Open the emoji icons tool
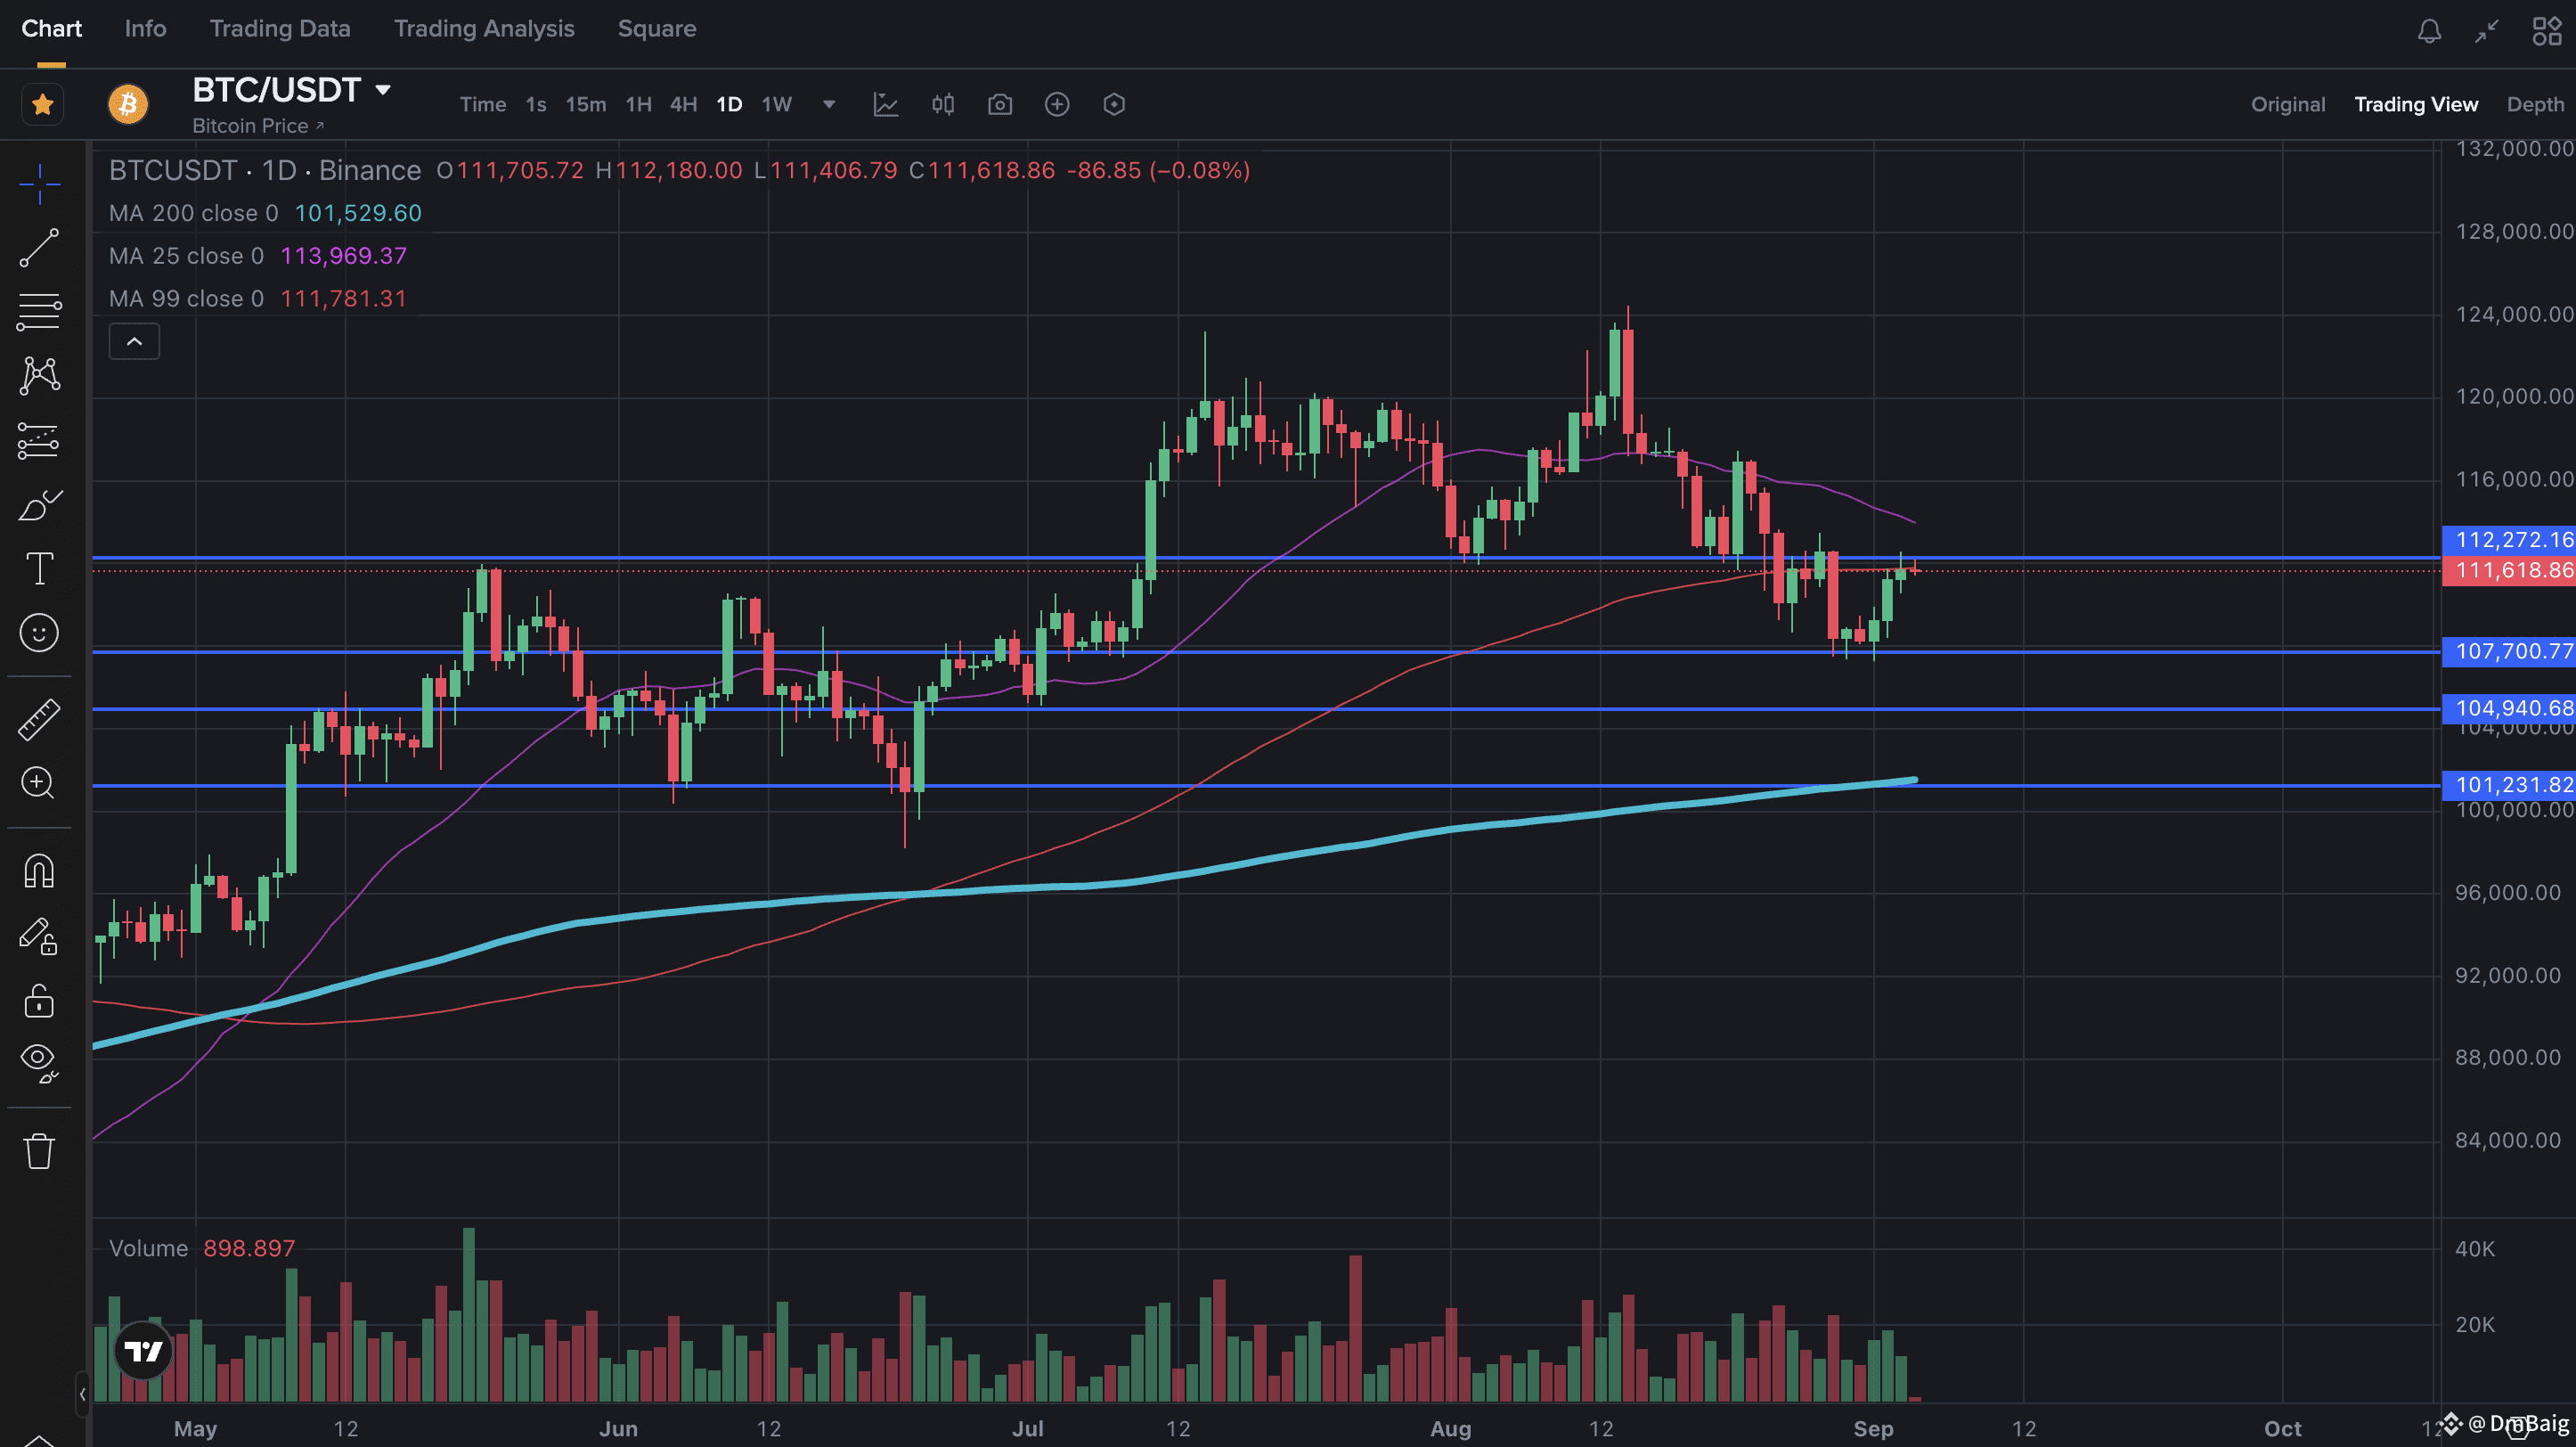Image resolution: width=2576 pixels, height=1447 pixels. click(x=39, y=633)
